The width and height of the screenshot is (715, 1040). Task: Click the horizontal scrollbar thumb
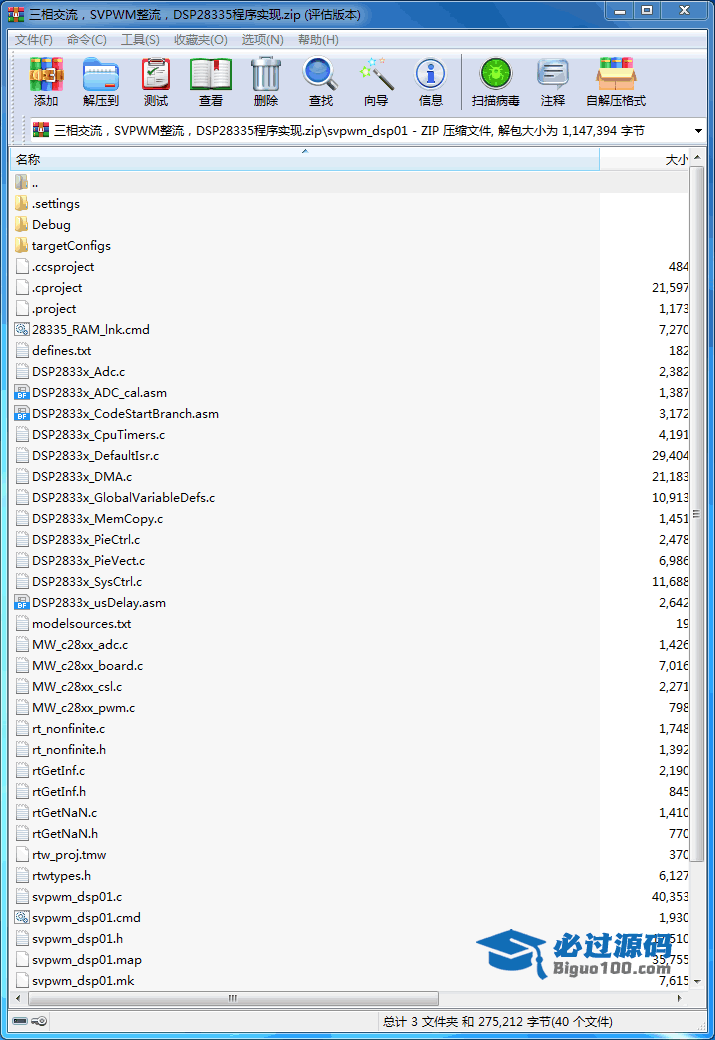(x=235, y=998)
